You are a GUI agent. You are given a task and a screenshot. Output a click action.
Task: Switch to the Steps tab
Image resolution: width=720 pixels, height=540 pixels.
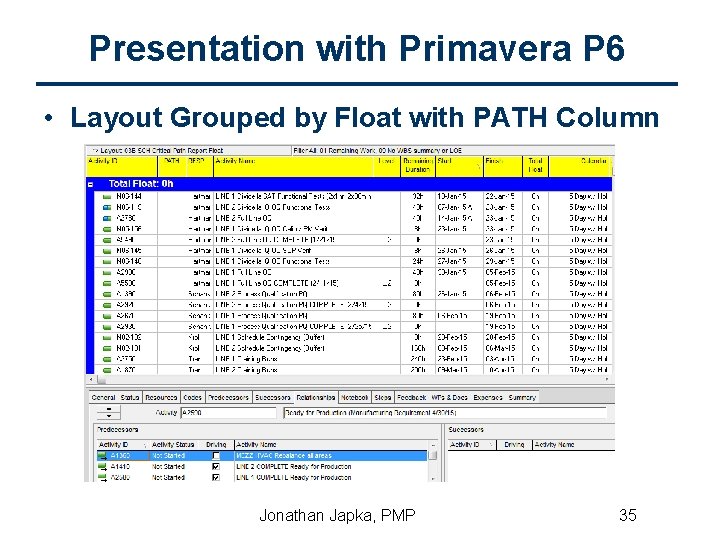(x=382, y=398)
